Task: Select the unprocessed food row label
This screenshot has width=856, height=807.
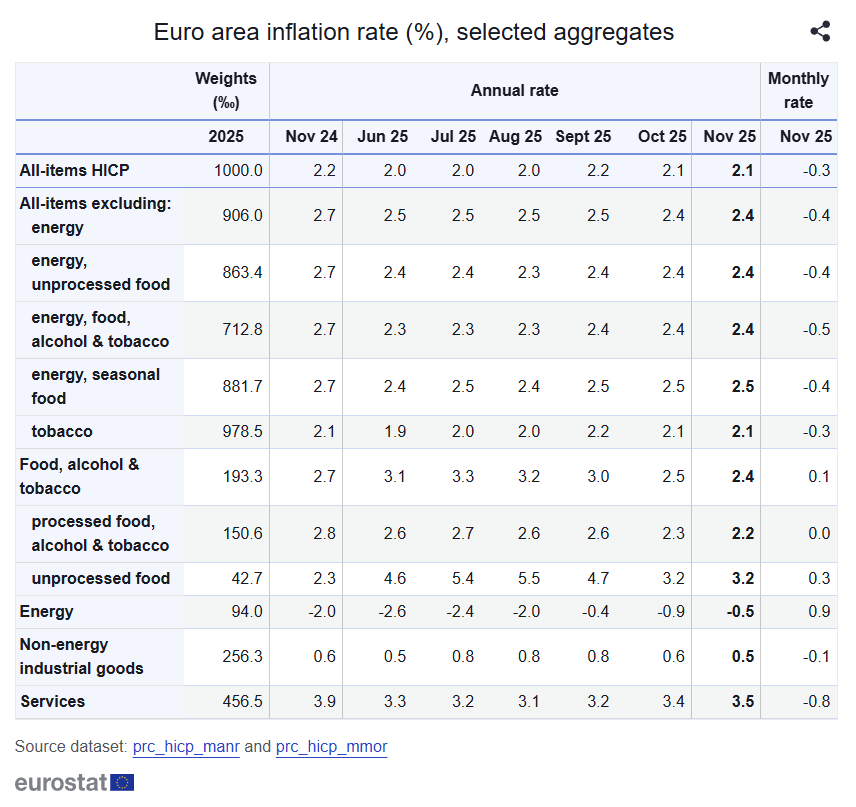Action: [100, 578]
